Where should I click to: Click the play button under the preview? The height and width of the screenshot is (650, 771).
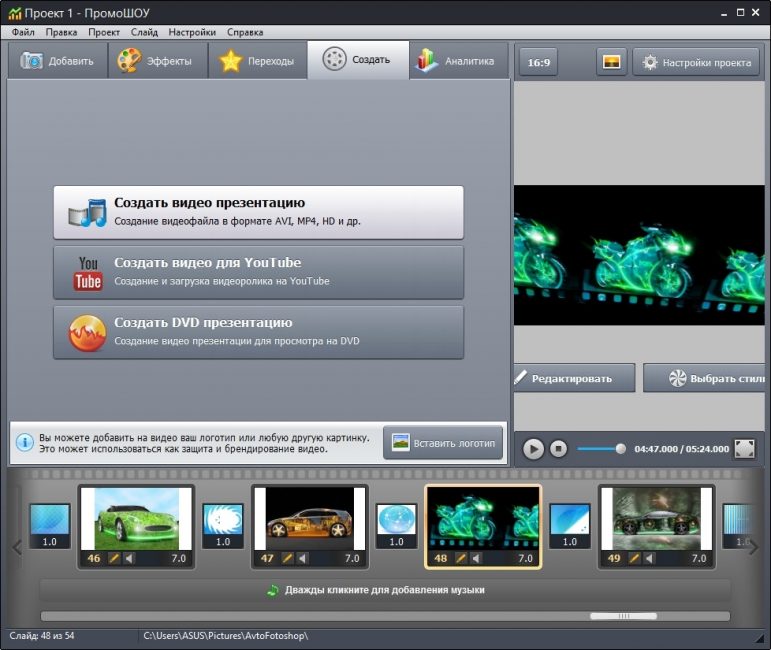[533, 448]
